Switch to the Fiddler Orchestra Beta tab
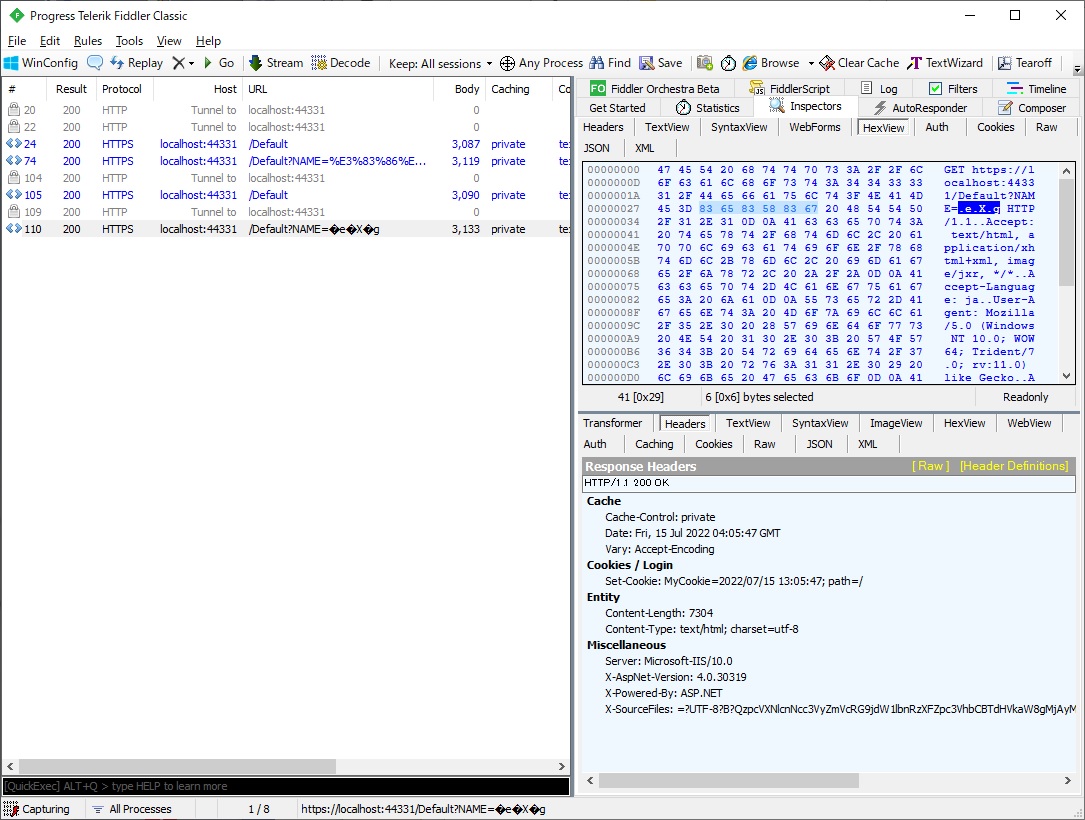This screenshot has width=1085, height=820. [x=655, y=89]
